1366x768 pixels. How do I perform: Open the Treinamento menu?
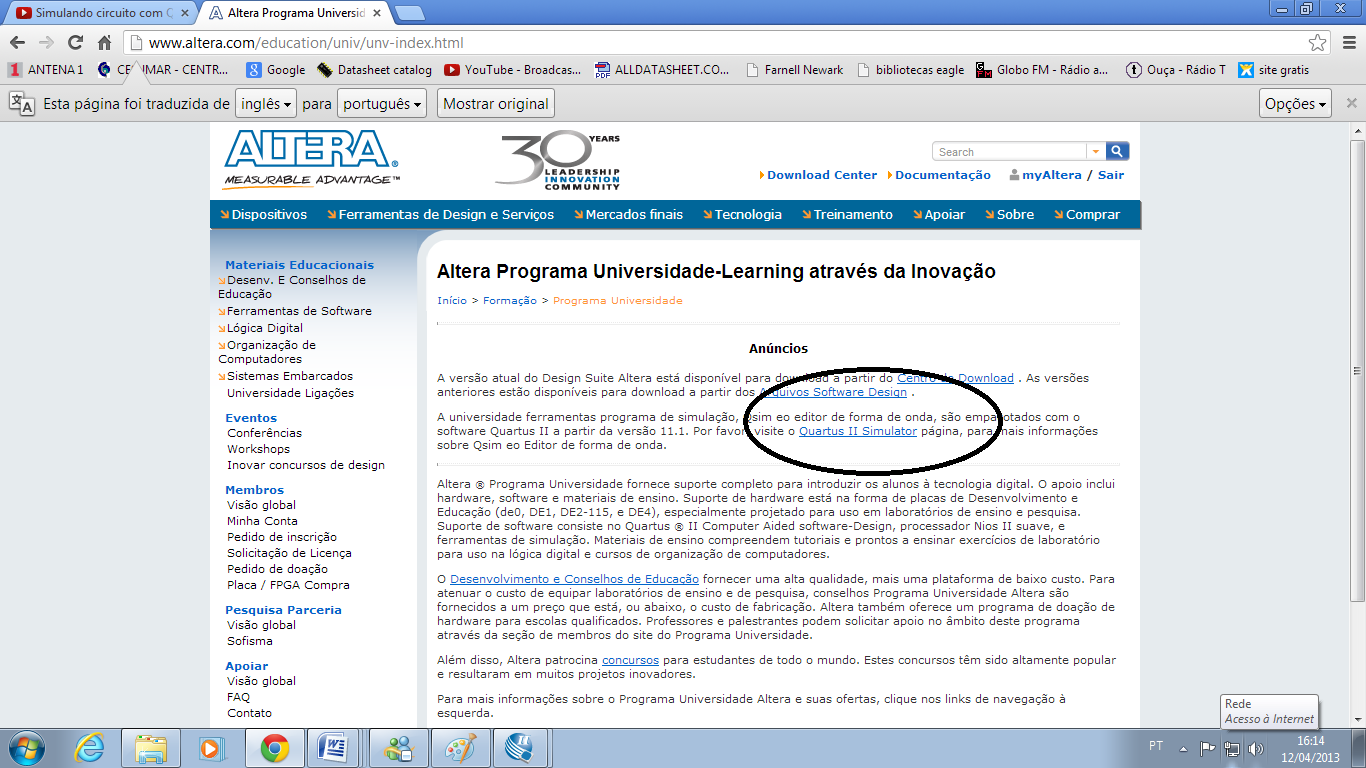tap(847, 214)
